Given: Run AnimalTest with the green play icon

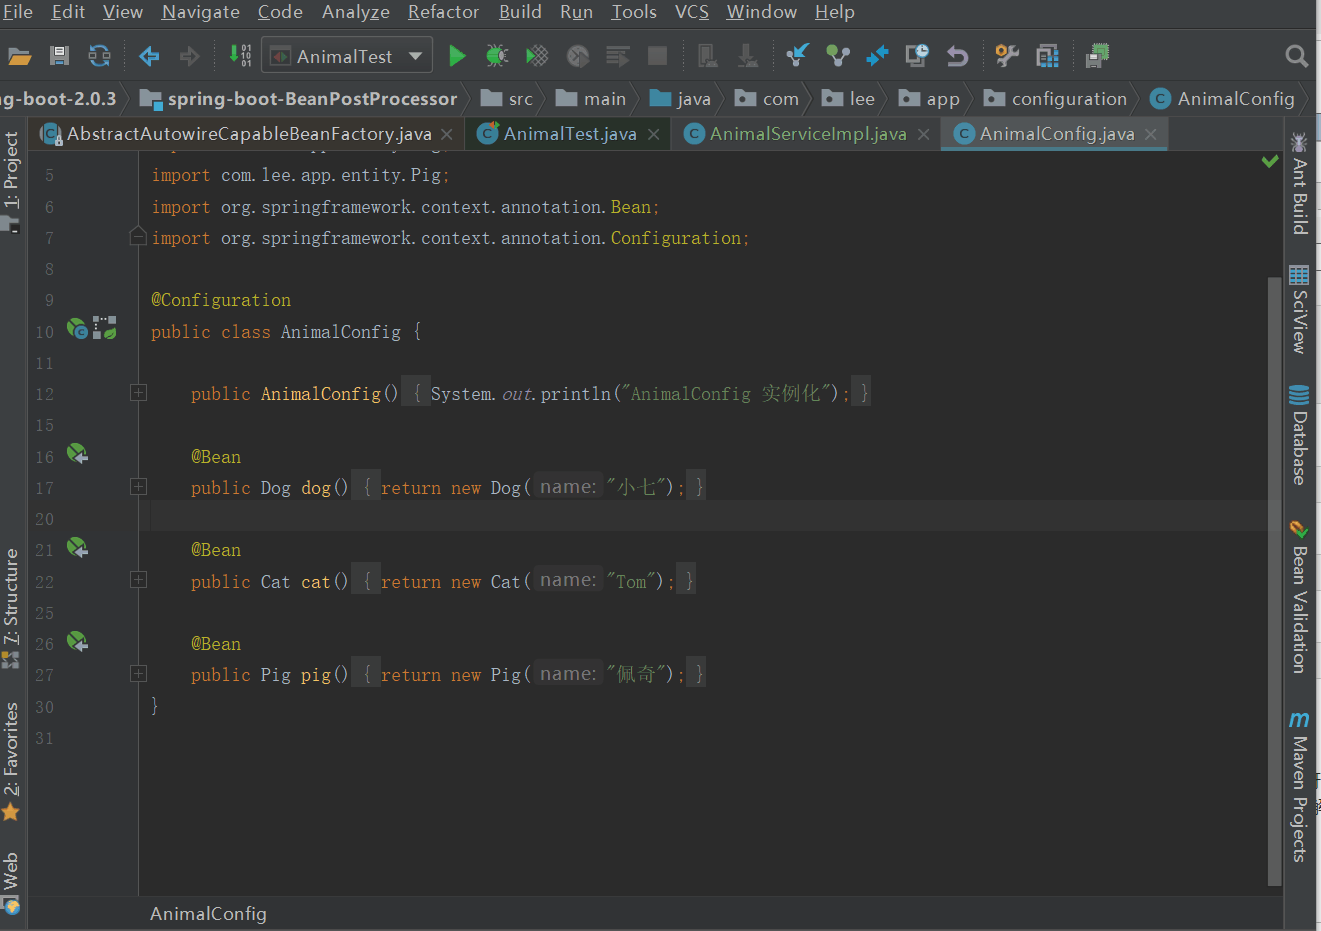Looking at the screenshot, I should [x=457, y=56].
